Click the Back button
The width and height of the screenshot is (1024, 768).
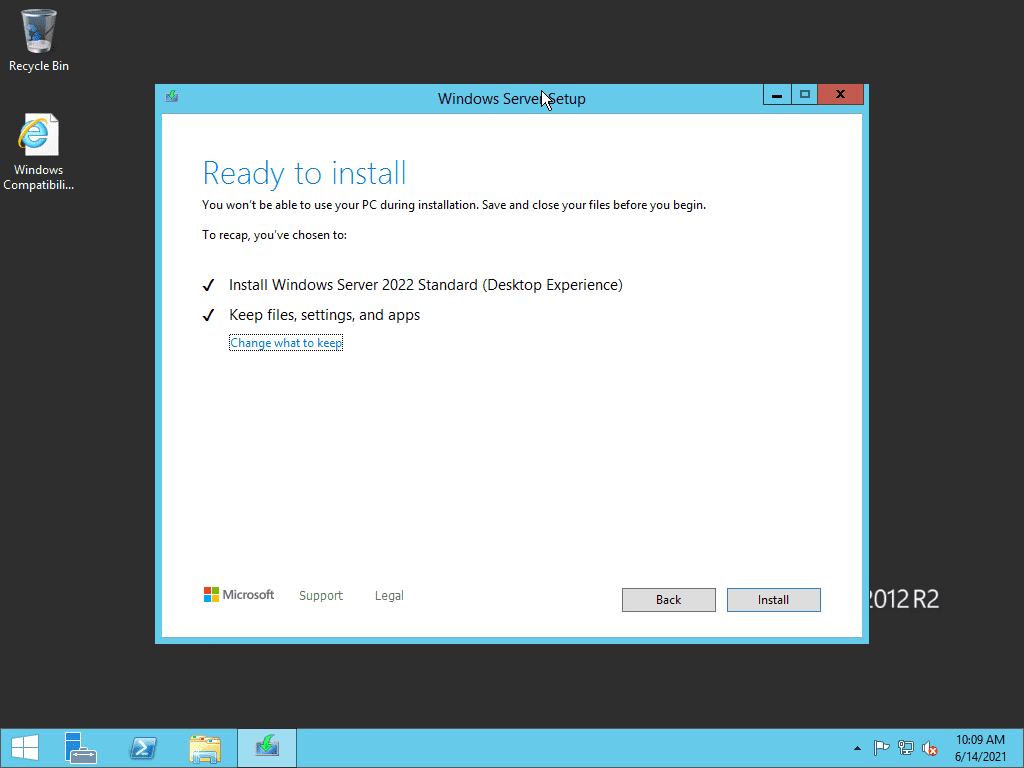tap(668, 600)
